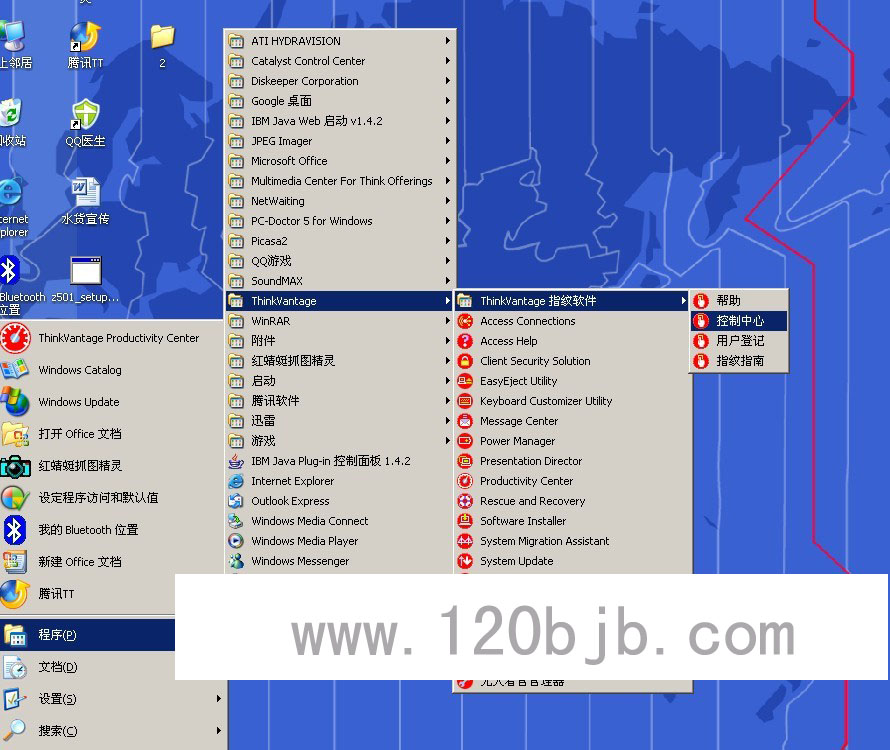Image resolution: width=890 pixels, height=750 pixels.
Task: Expand the 设置(S) submenu arrow
Action: pos(219,699)
